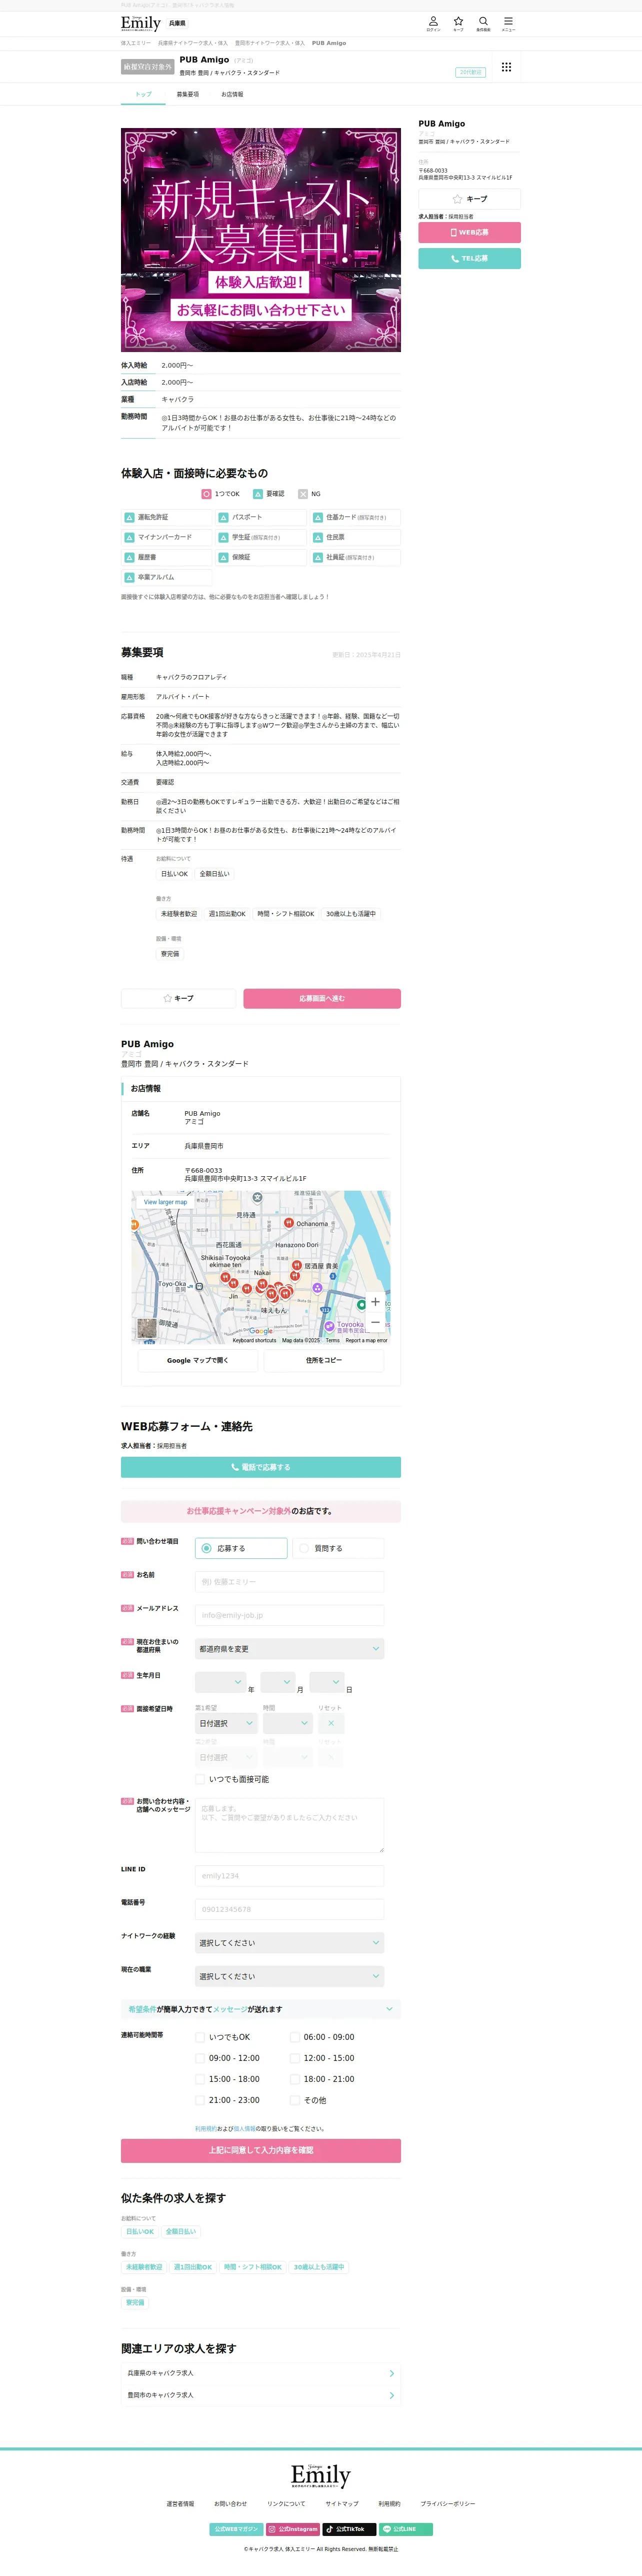The height and width of the screenshot is (2576, 642).
Task: Open the nine-dot grid icon beside shop title
Action: 506,67
